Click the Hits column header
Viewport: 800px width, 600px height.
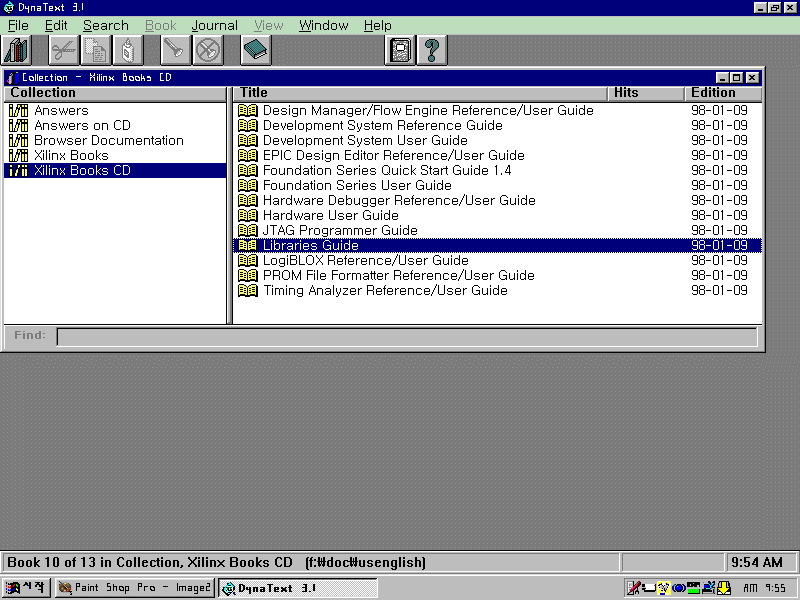tap(646, 93)
